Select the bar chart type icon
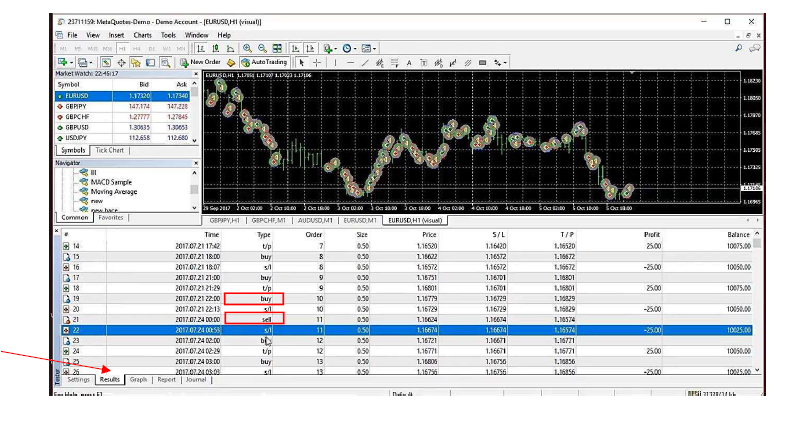811x425 pixels. tap(201, 49)
